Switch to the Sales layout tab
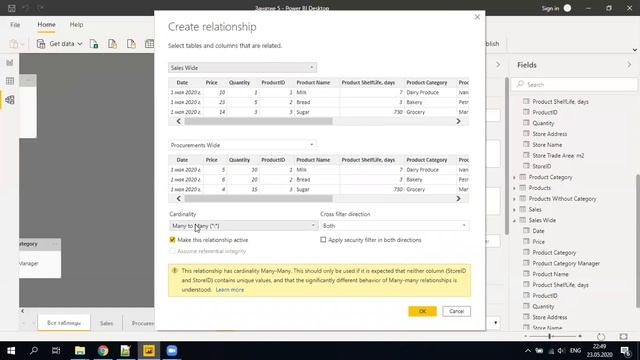640x360 pixels. [x=107, y=323]
